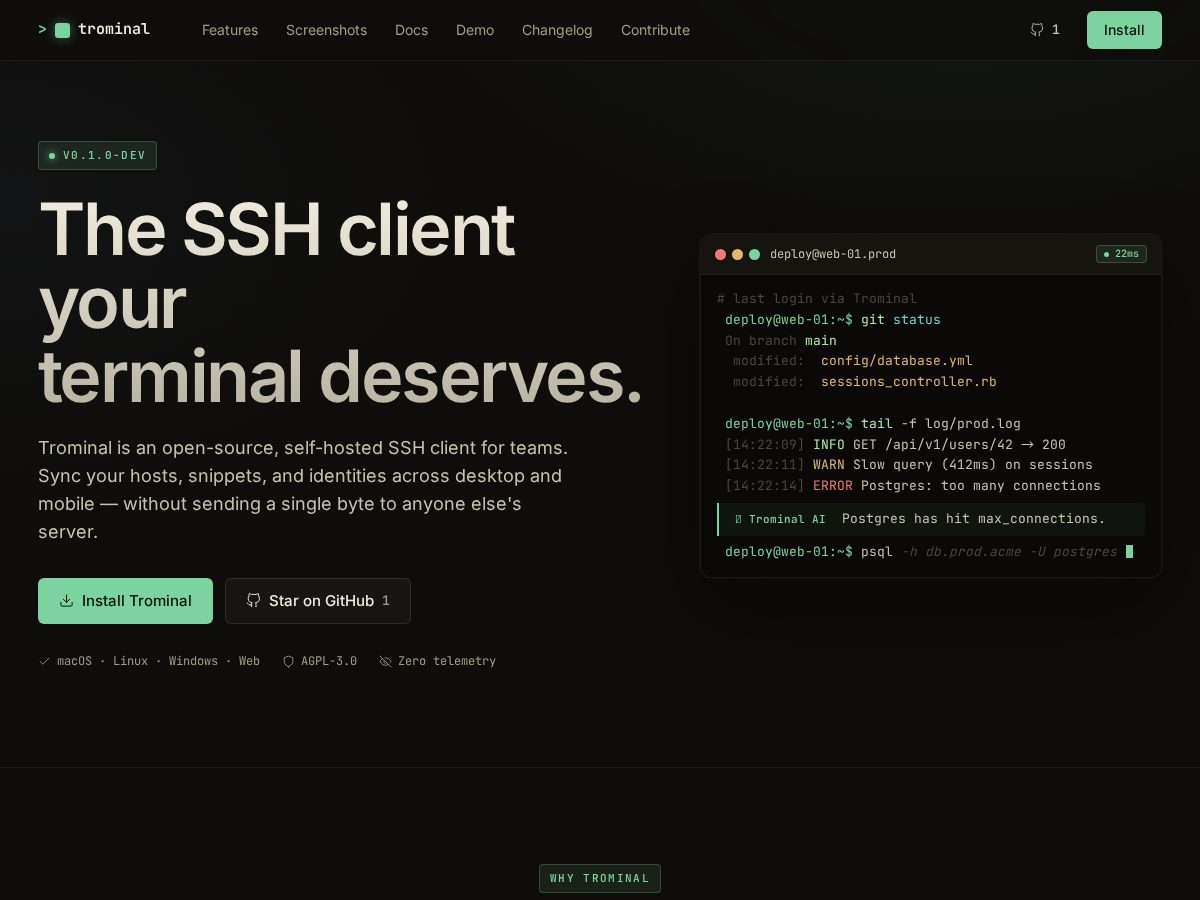
Task: Click the green trominal logo square
Action: (x=62, y=30)
